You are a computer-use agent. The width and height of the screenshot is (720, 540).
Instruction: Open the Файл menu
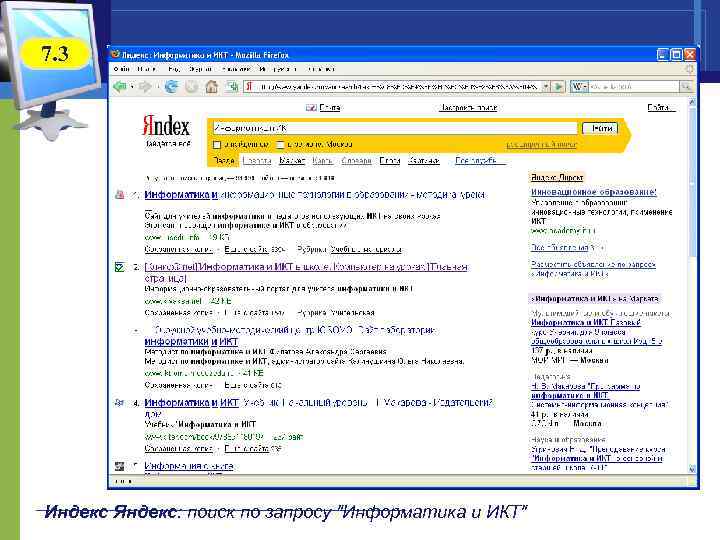[122, 69]
